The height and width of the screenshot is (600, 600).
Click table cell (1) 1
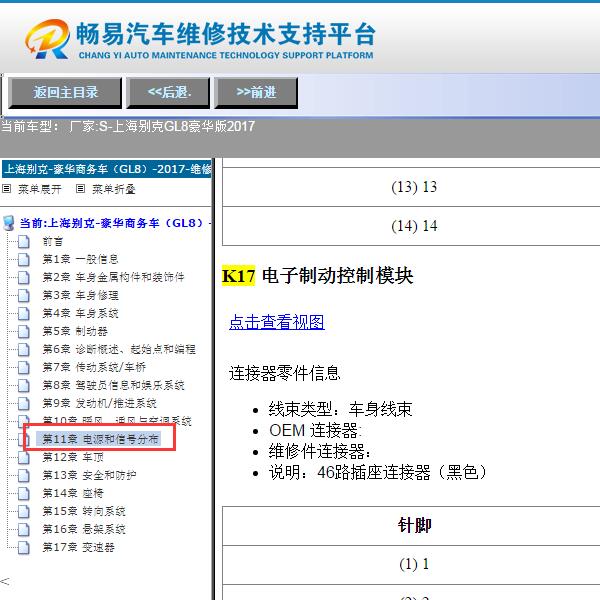coord(414,564)
